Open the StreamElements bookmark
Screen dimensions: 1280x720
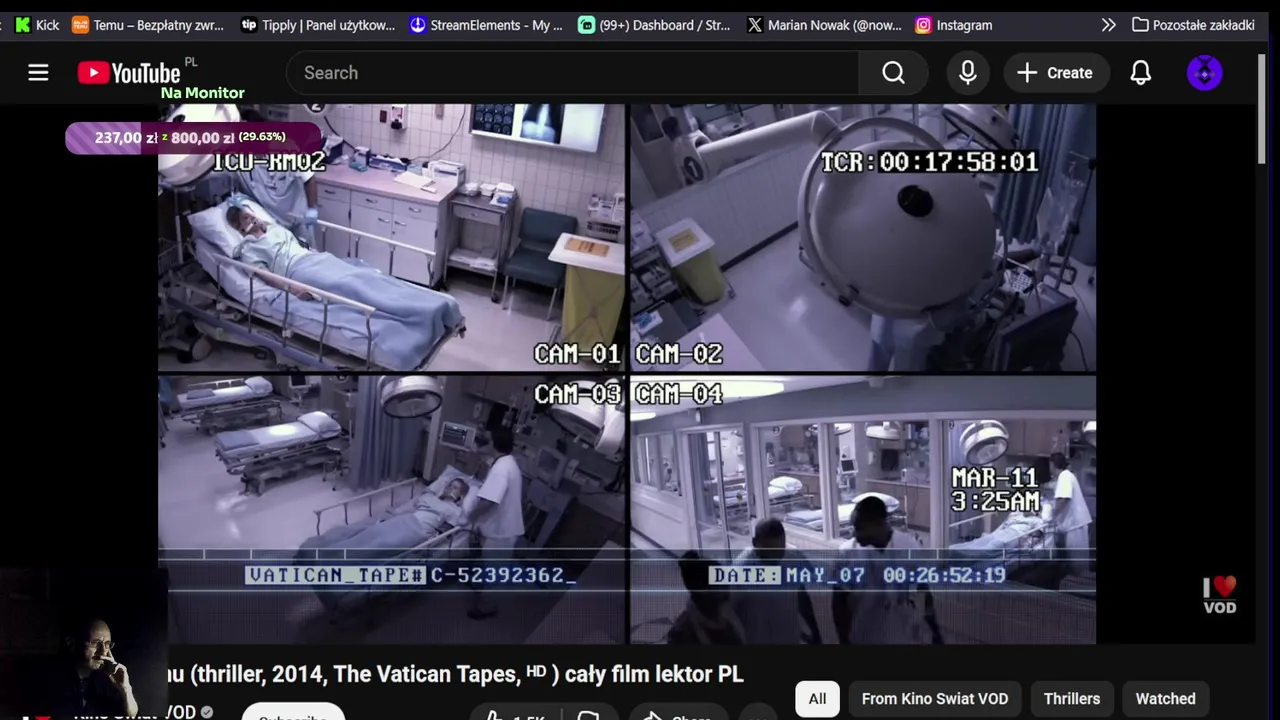[486, 25]
